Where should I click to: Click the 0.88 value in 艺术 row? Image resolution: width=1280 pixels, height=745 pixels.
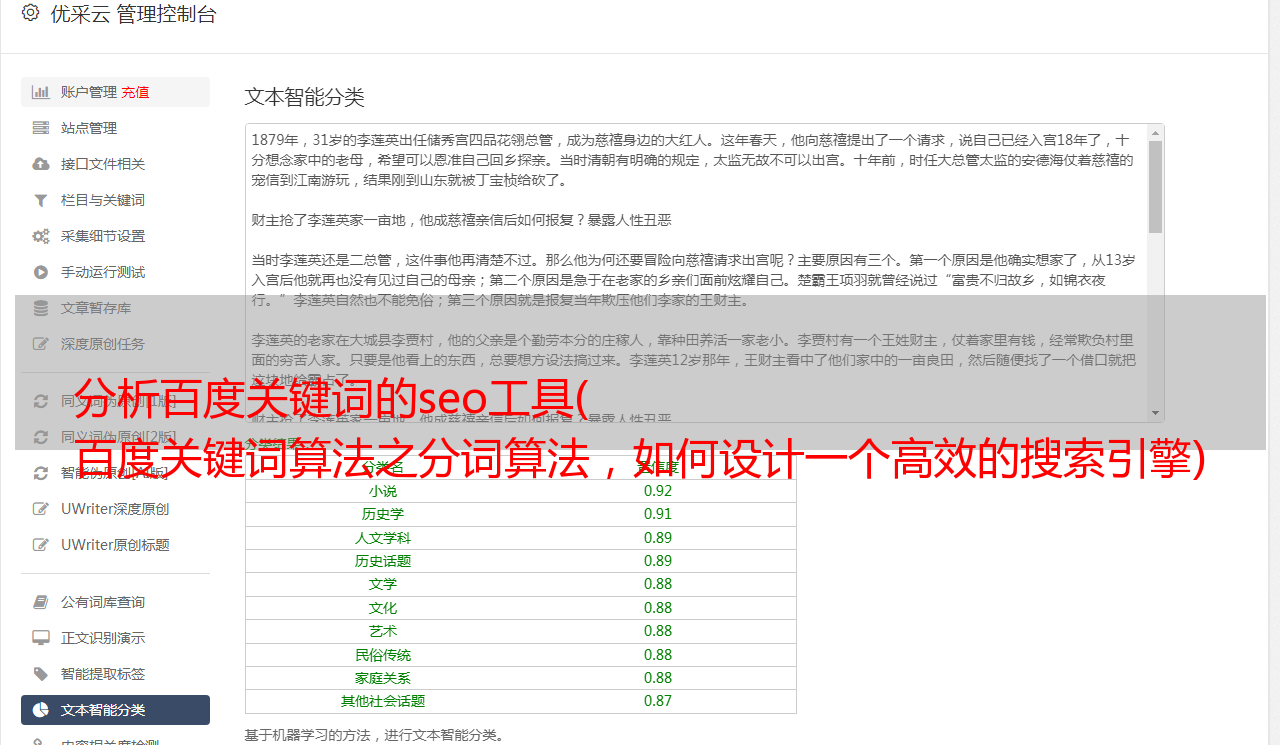click(x=658, y=631)
